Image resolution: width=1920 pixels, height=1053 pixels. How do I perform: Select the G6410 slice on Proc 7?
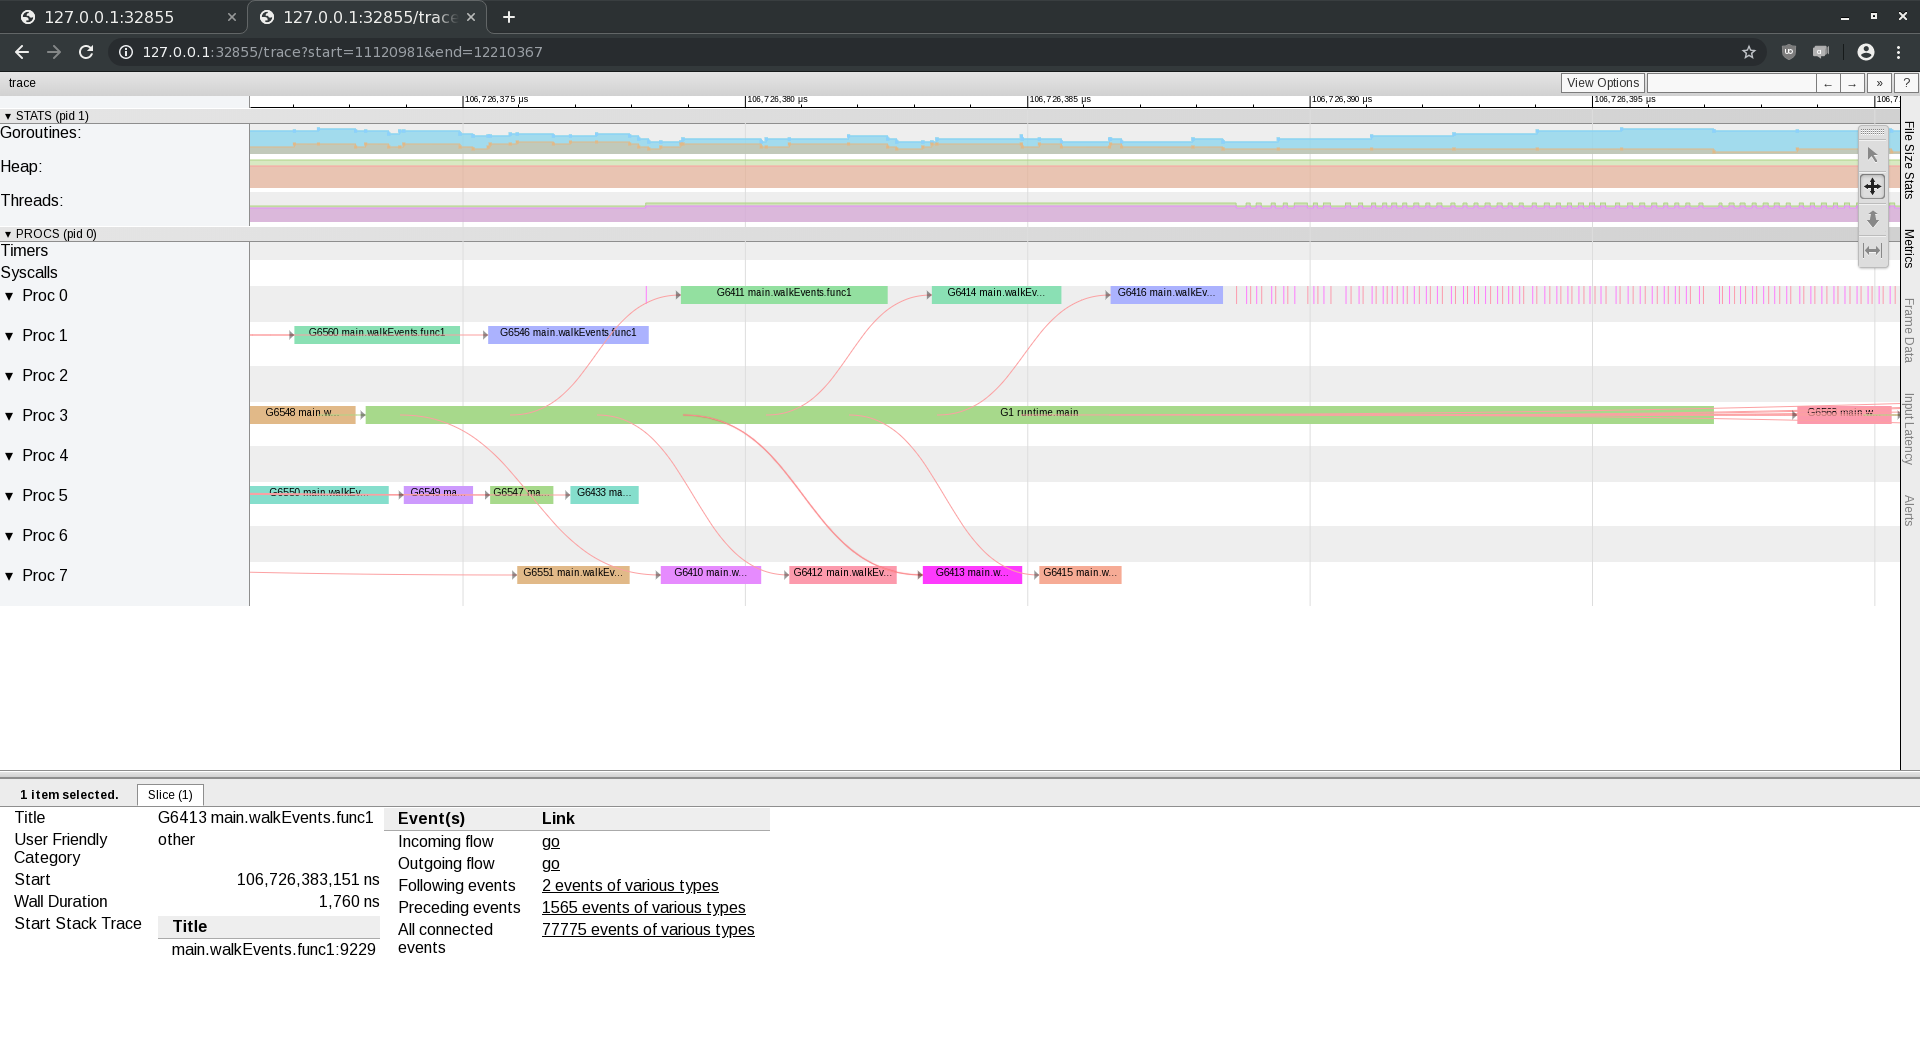(711, 574)
